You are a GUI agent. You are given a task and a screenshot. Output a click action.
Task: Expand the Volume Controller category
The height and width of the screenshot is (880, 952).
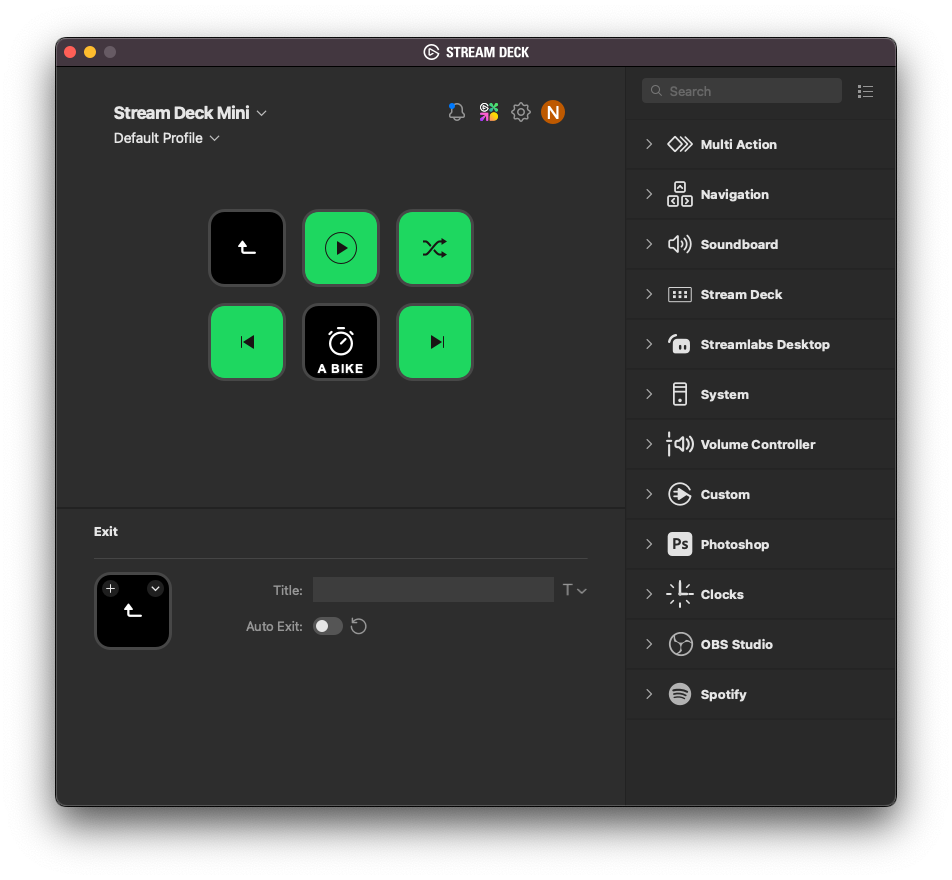(648, 445)
